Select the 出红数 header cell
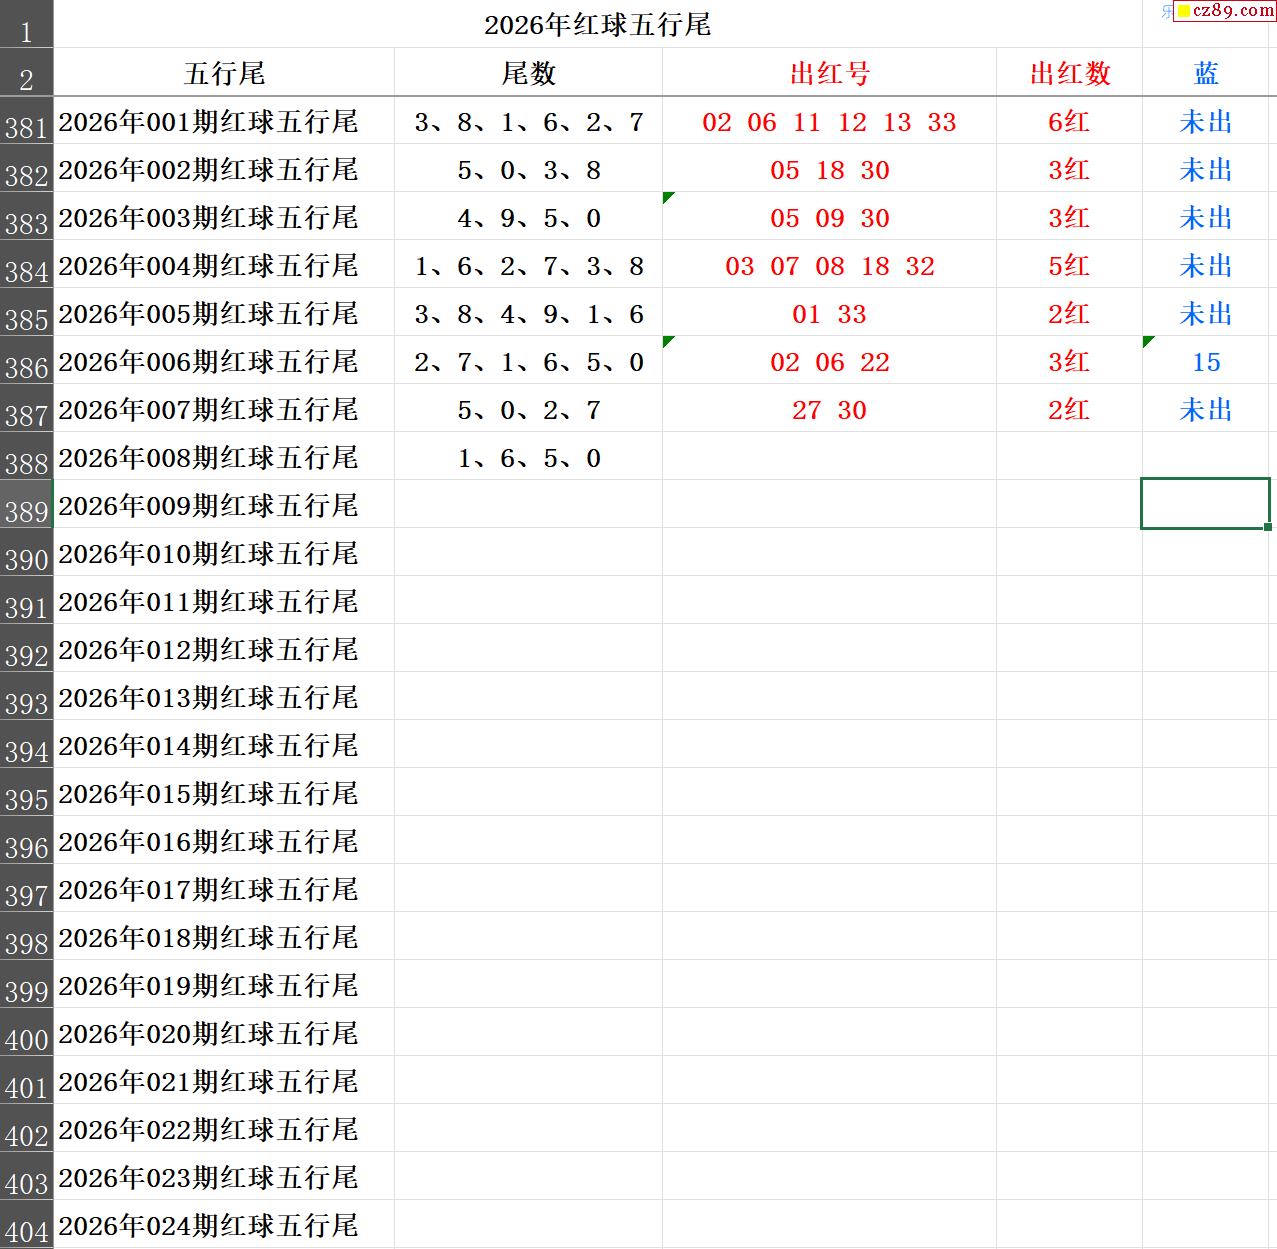This screenshot has height=1249, width=1277. click(x=1069, y=73)
